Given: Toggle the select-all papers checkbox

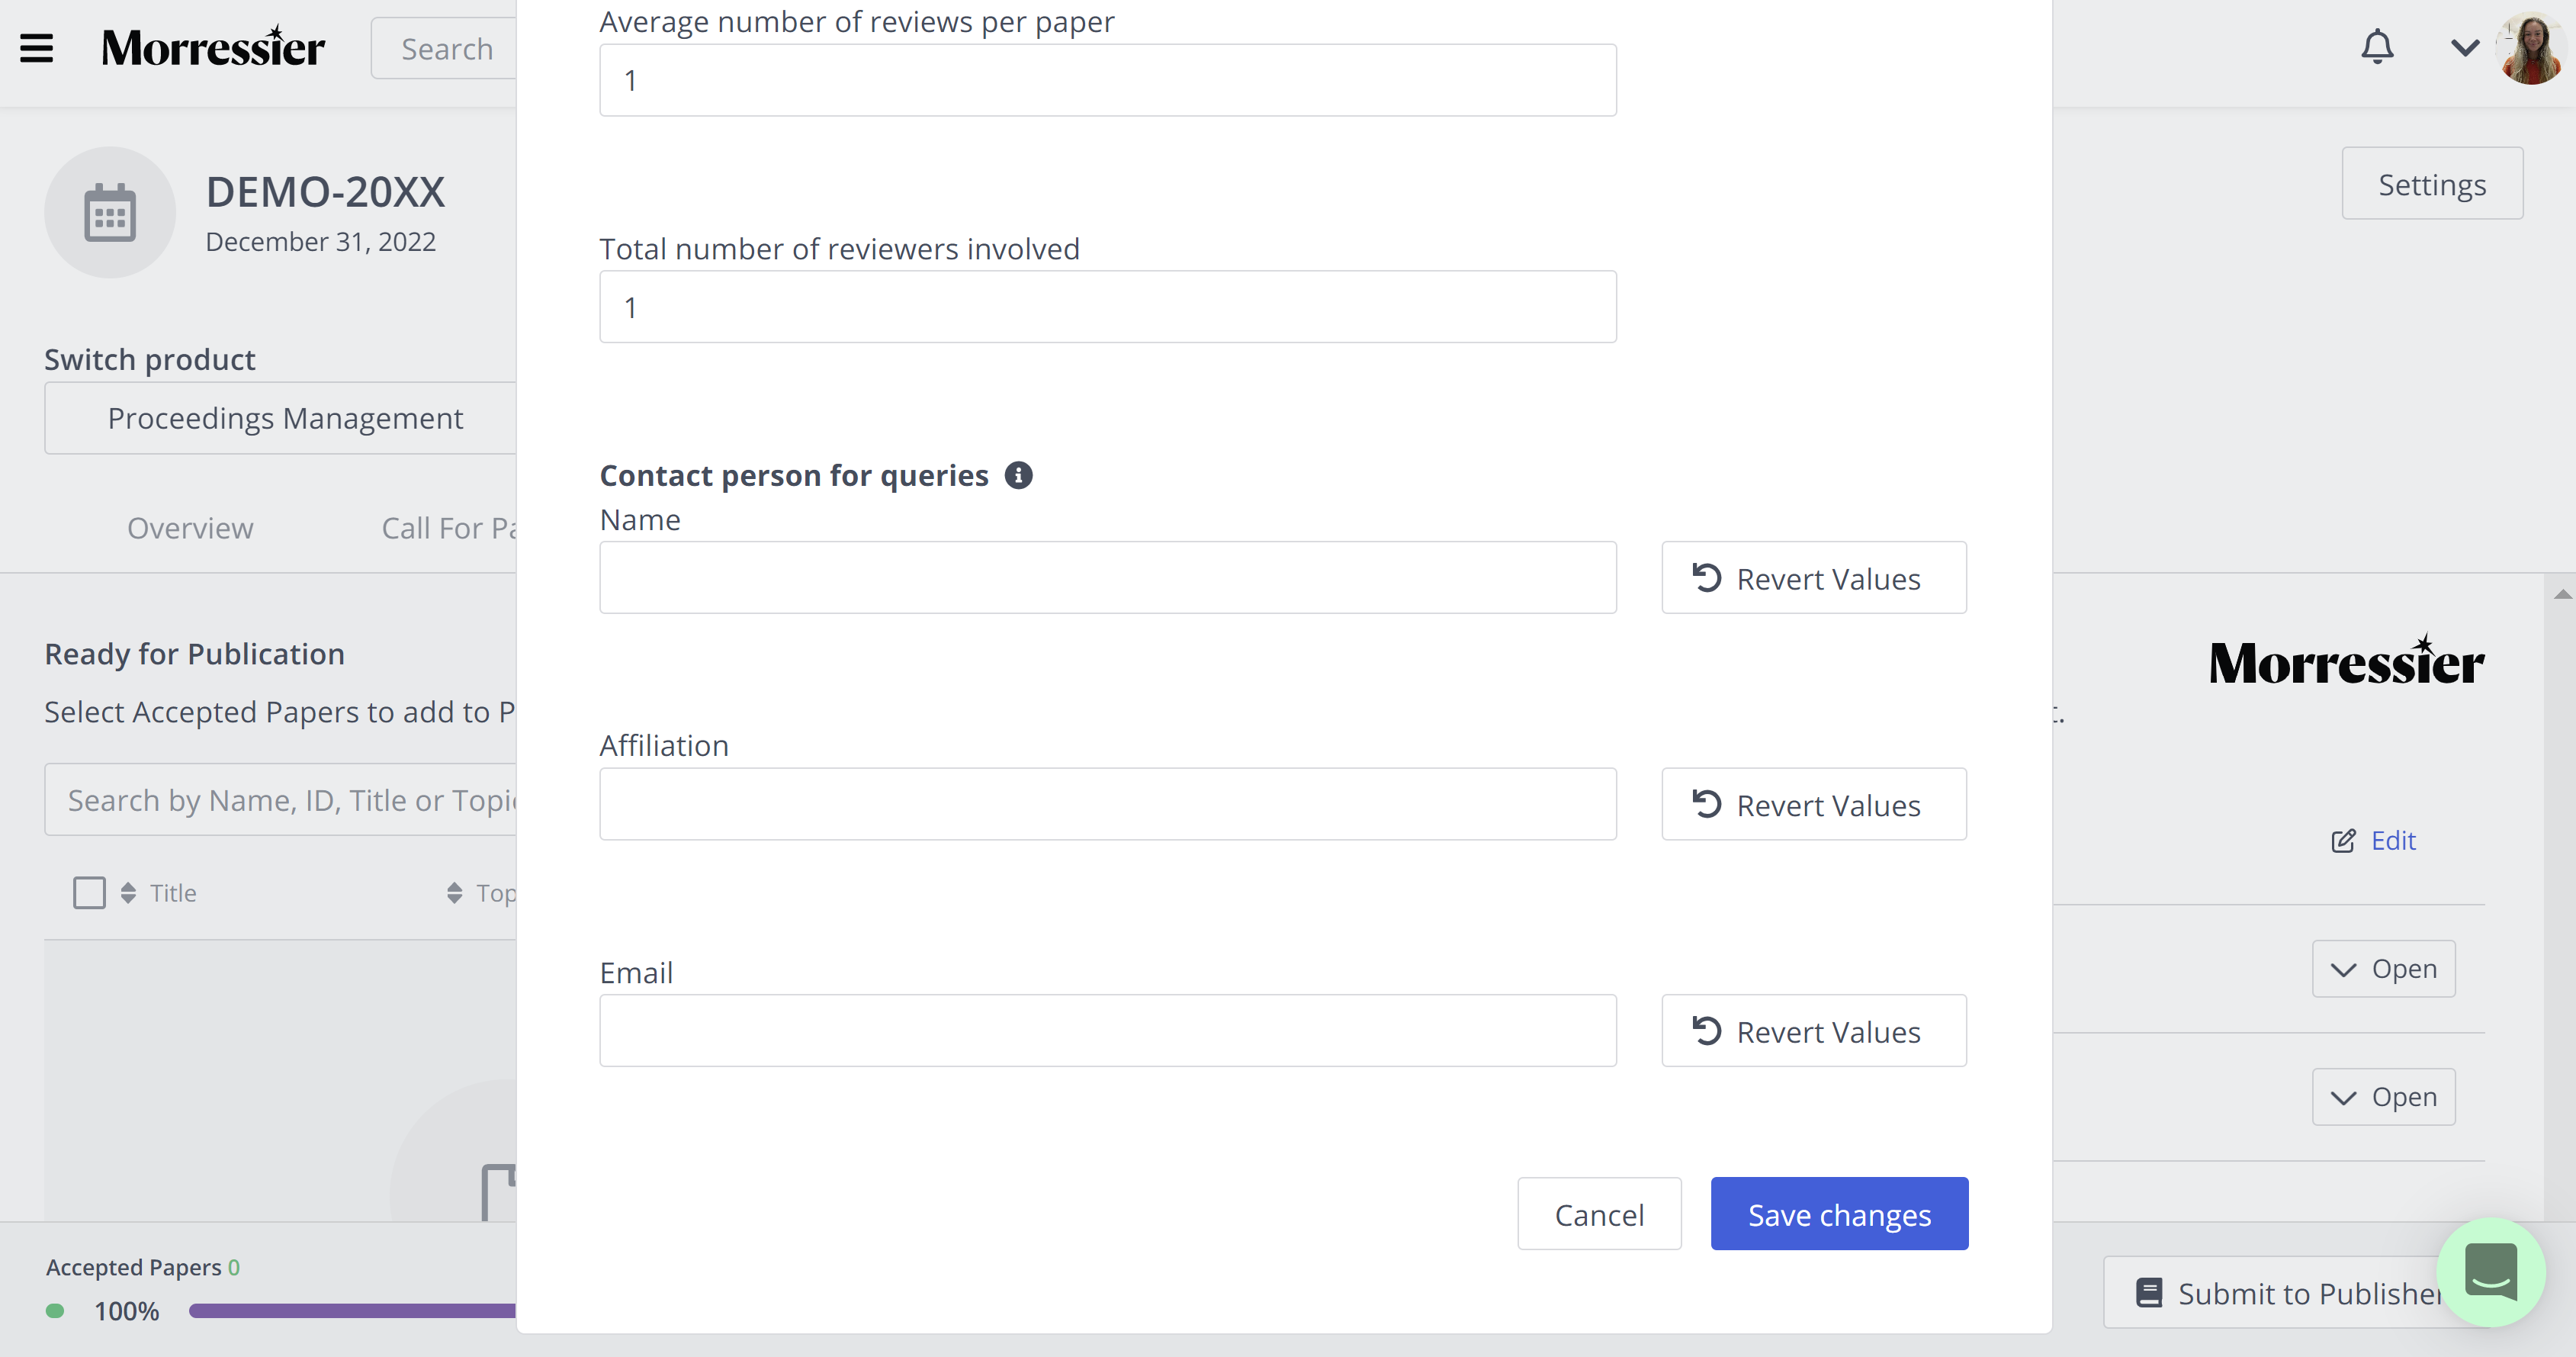Looking at the screenshot, I should point(89,892).
